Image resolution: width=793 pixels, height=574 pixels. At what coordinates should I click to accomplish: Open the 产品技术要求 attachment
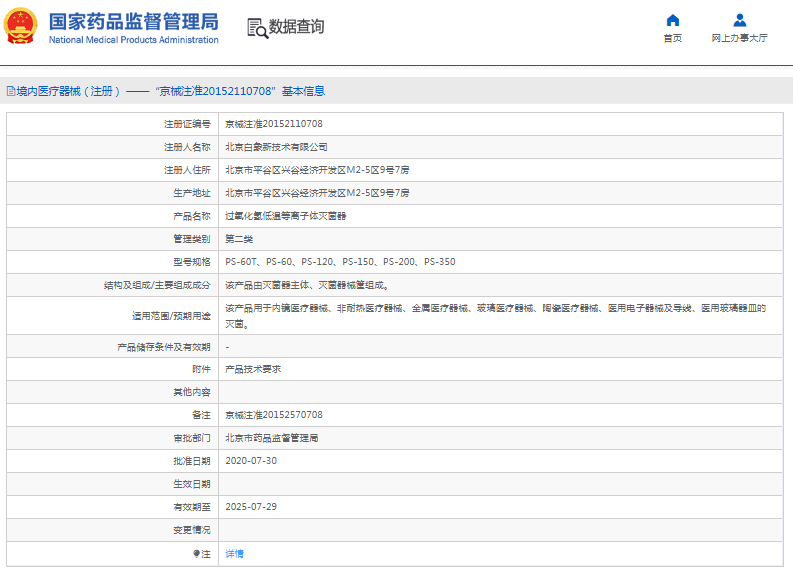[253, 369]
